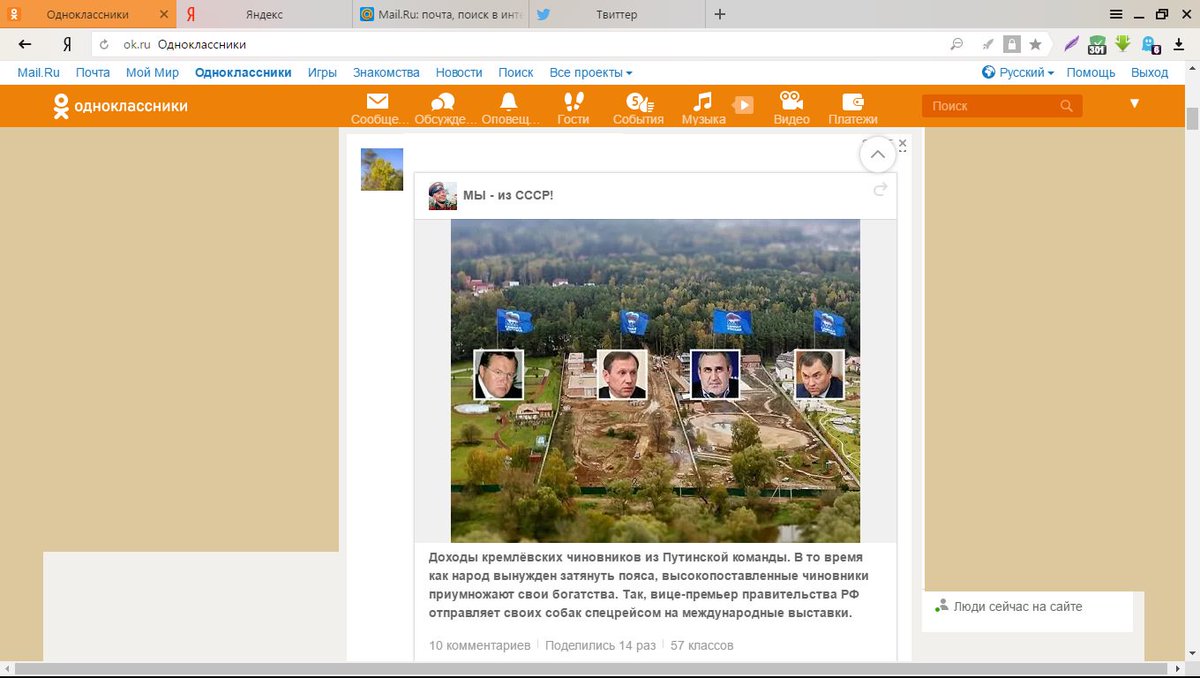
Task: Click the green arrow download extension icon
Action: 1123,43
